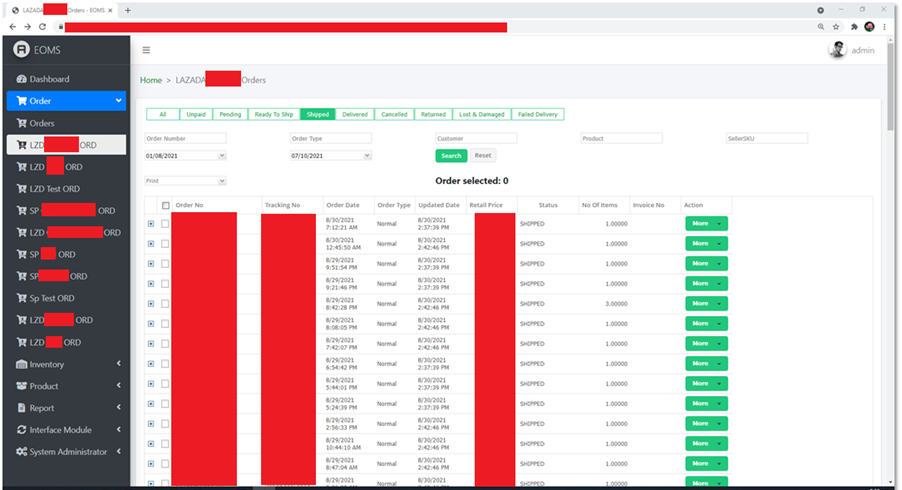902x490 pixels.
Task: Check the order row dated 8/30/2021 7:12:21 AM
Action: [165, 224]
